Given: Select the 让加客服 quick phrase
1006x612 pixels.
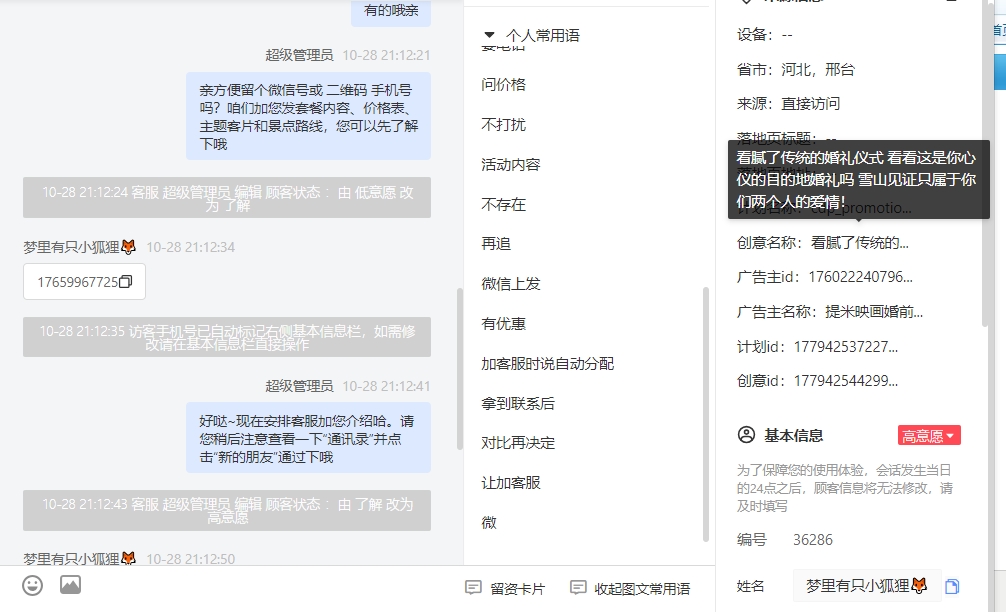Looking at the screenshot, I should pyautogui.click(x=511, y=482).
